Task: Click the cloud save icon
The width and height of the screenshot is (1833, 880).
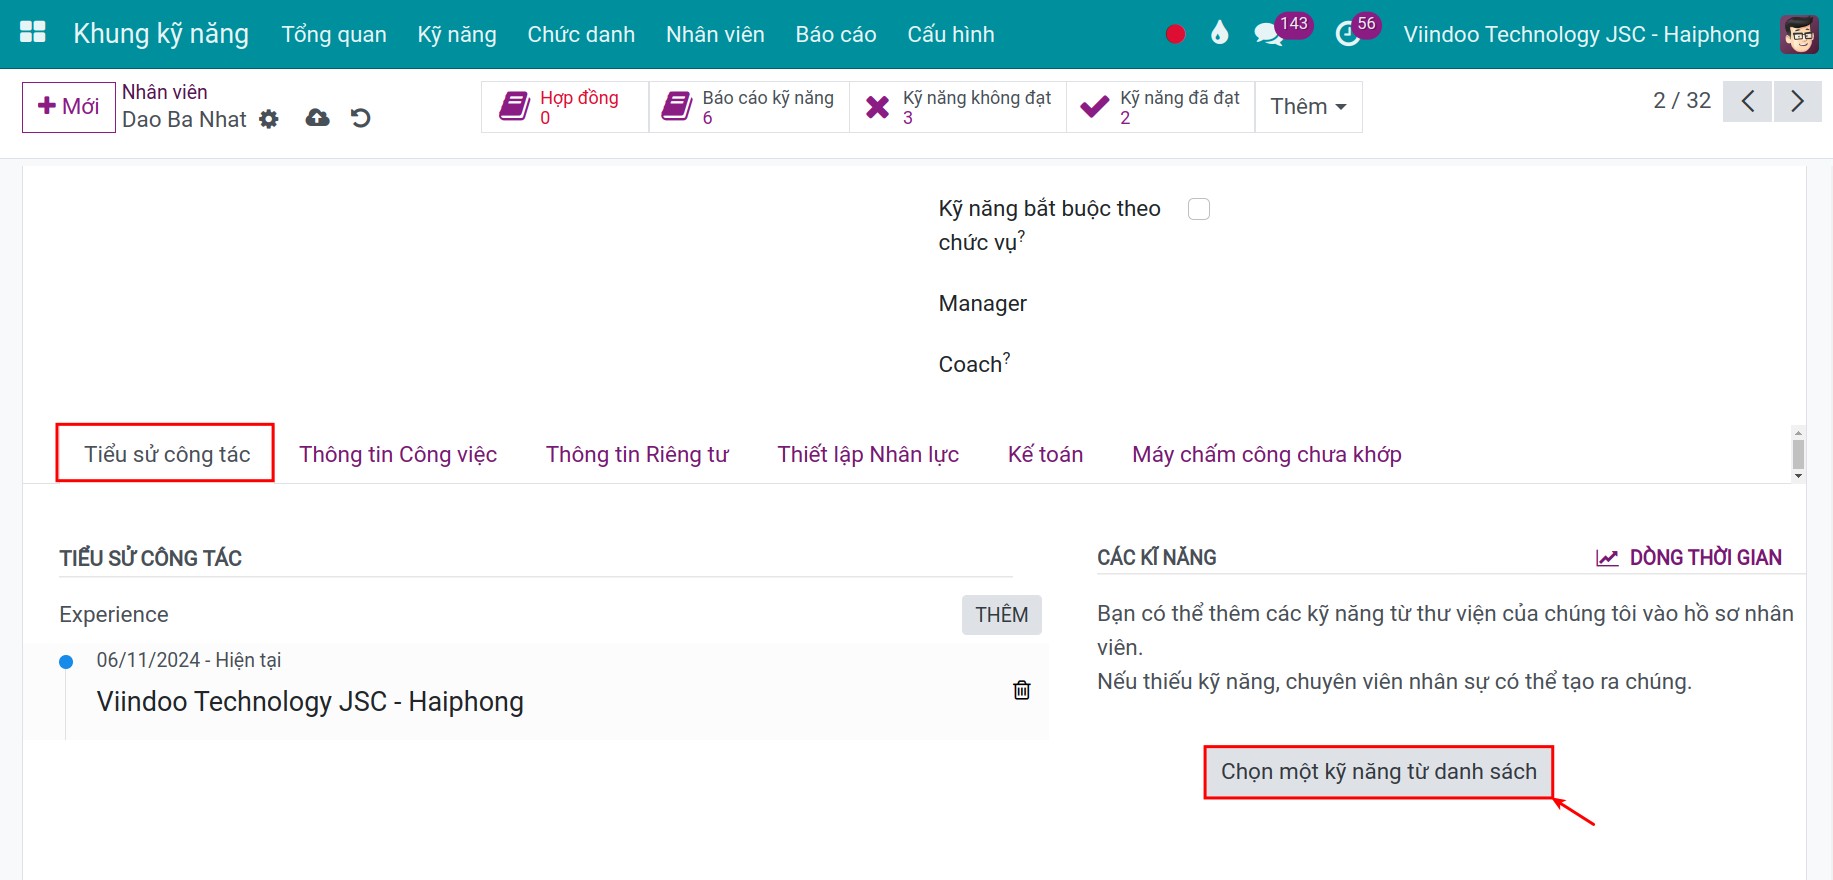Action: 317,118
